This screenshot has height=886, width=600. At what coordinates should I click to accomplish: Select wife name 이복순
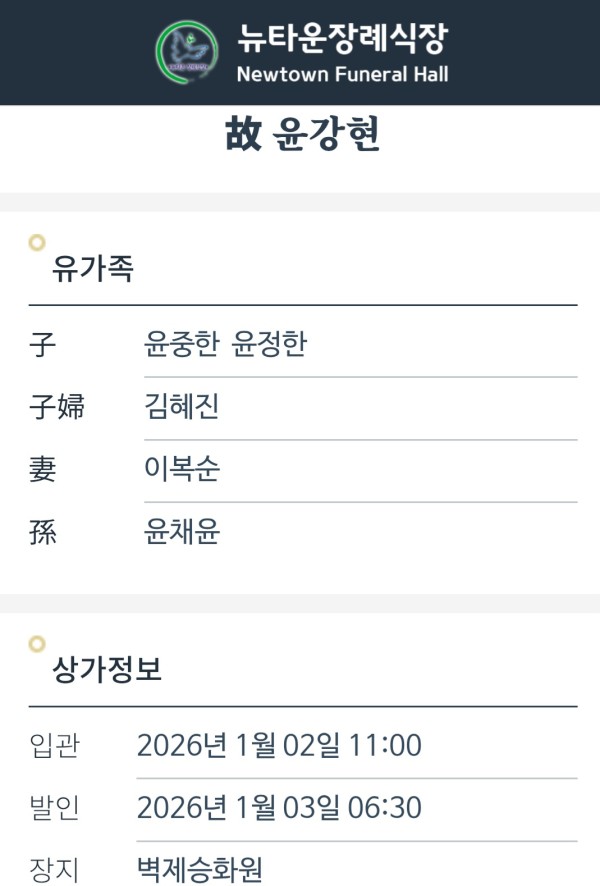182,469
